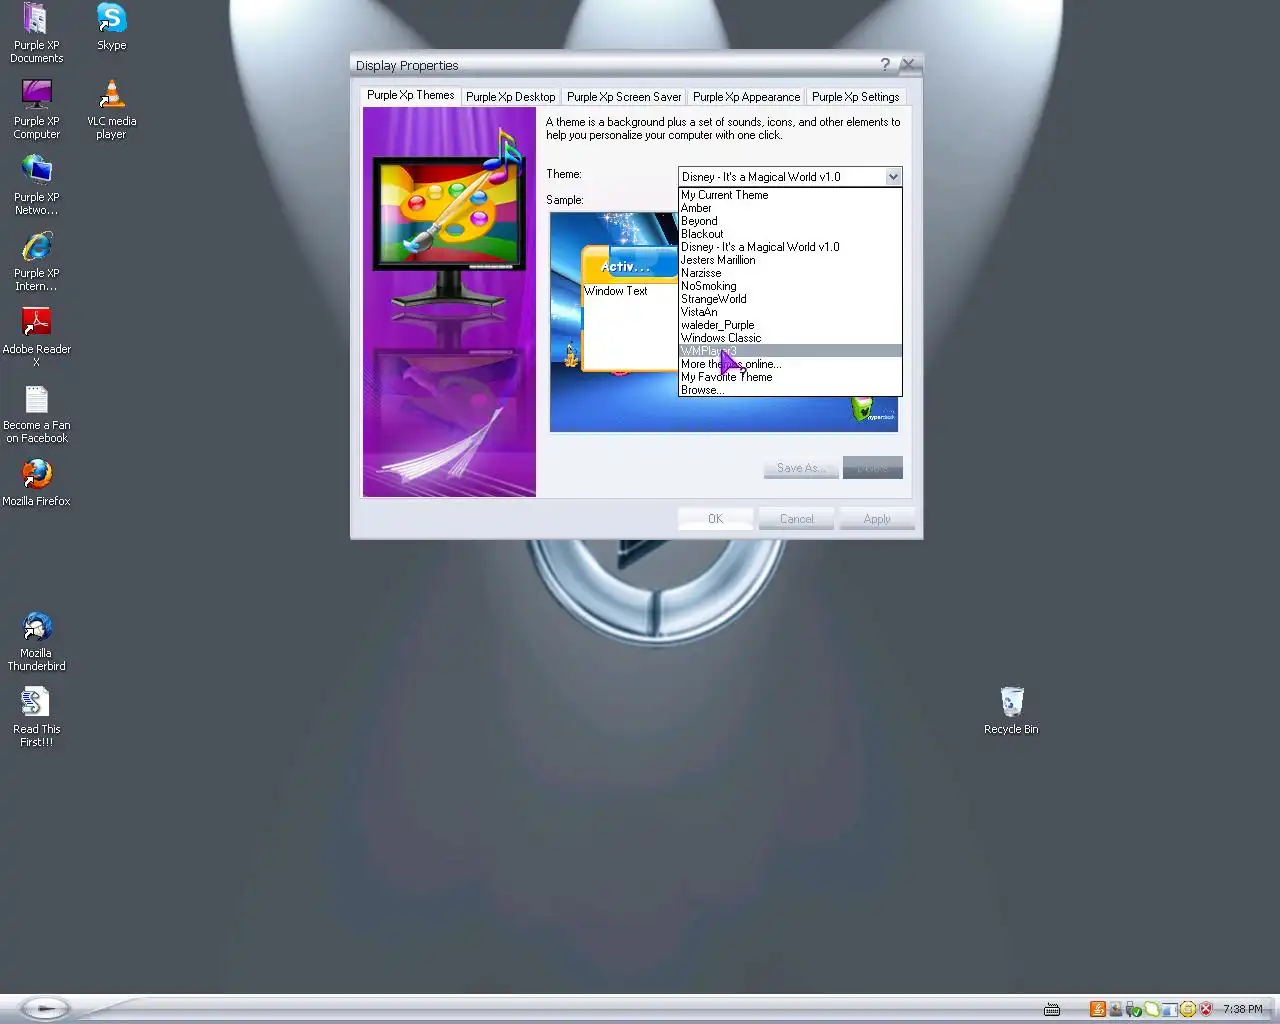Open the Read This First!!! document
Viewport: 1280px width, 1024px height.
(x=36, y=716)
